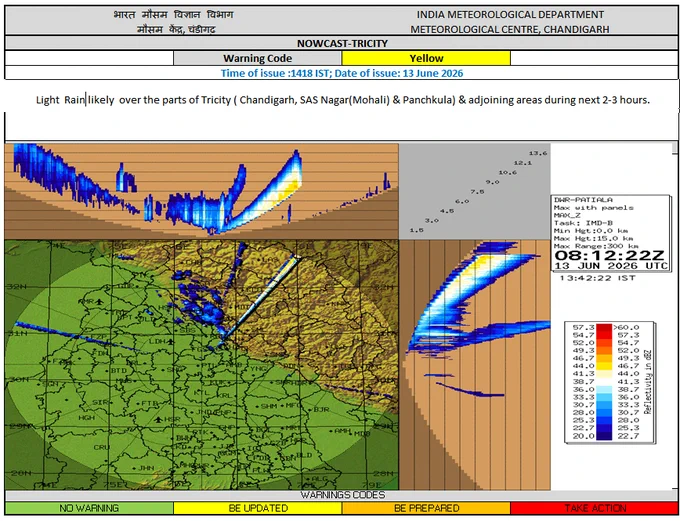Click INDIA METEOROLOGICAL DEPARTMENT heading
This screenshot has width=680, height=521.
click(510, 14)
